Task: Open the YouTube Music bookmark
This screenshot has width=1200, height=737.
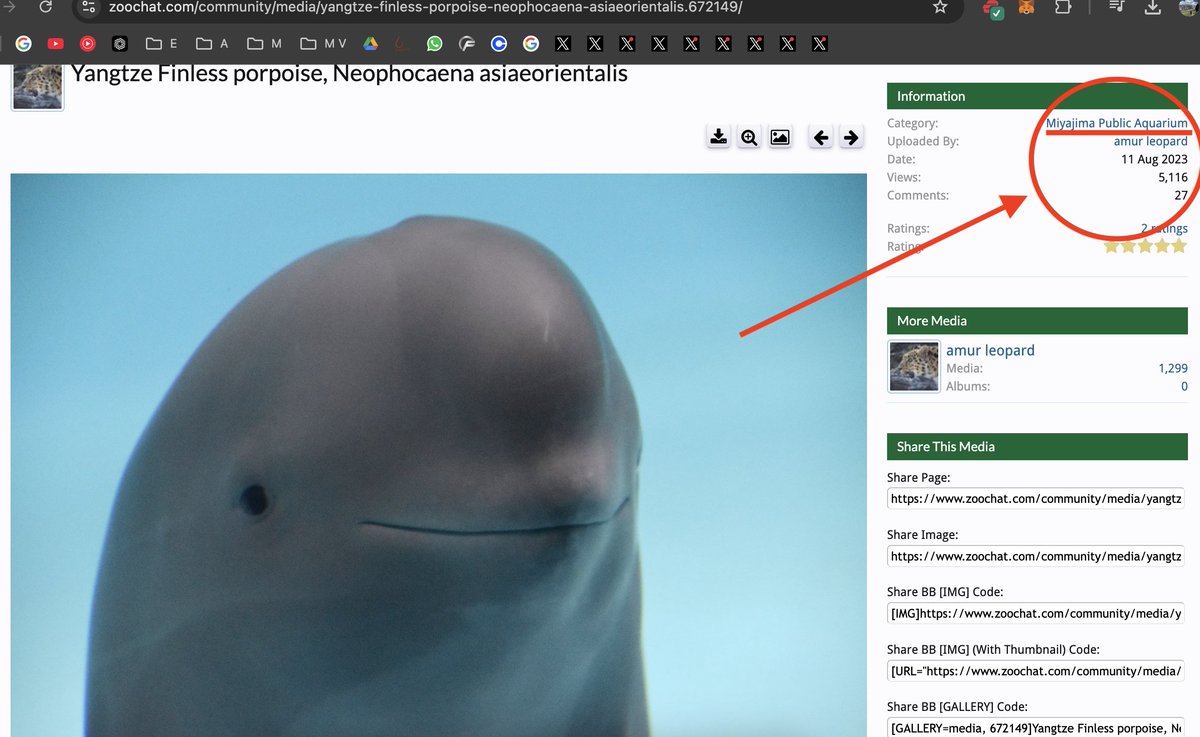Action: (x=87, y=44)
